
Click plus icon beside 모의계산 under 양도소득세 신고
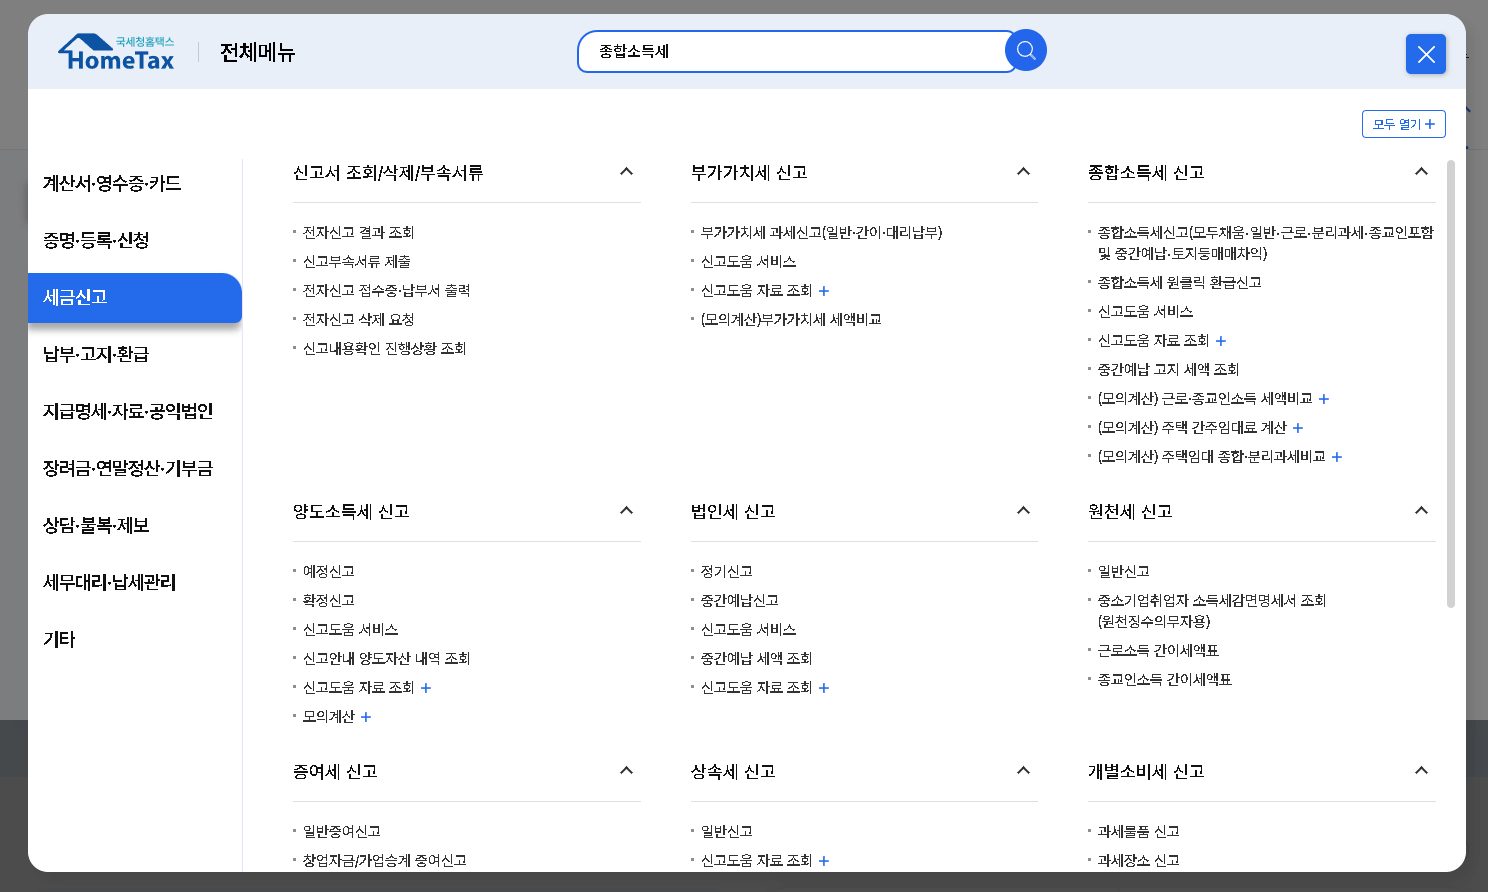tap(366, 717)
